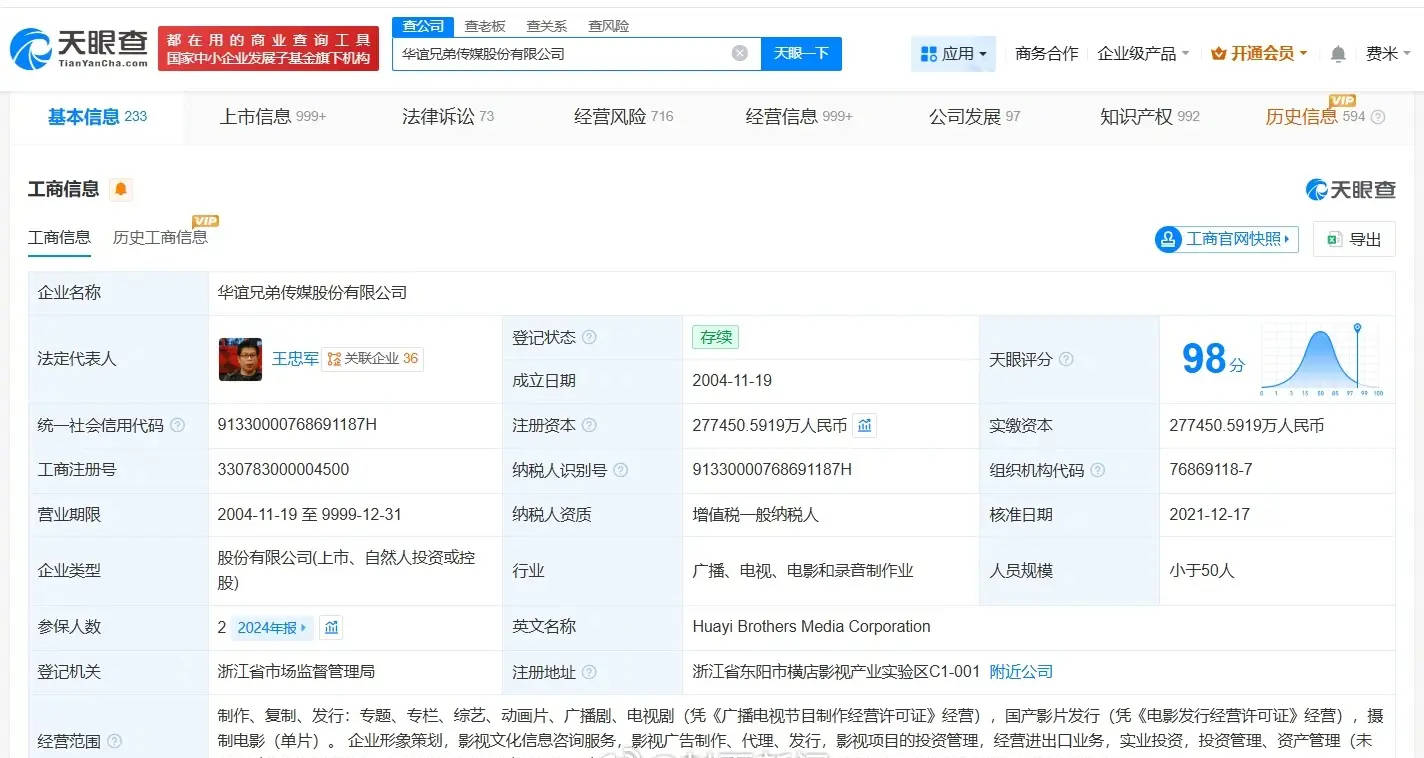Viewport: 1424px width, 758px height.
Task: Expand the 企业级产品 dropdown
Action: (1143, 54)
